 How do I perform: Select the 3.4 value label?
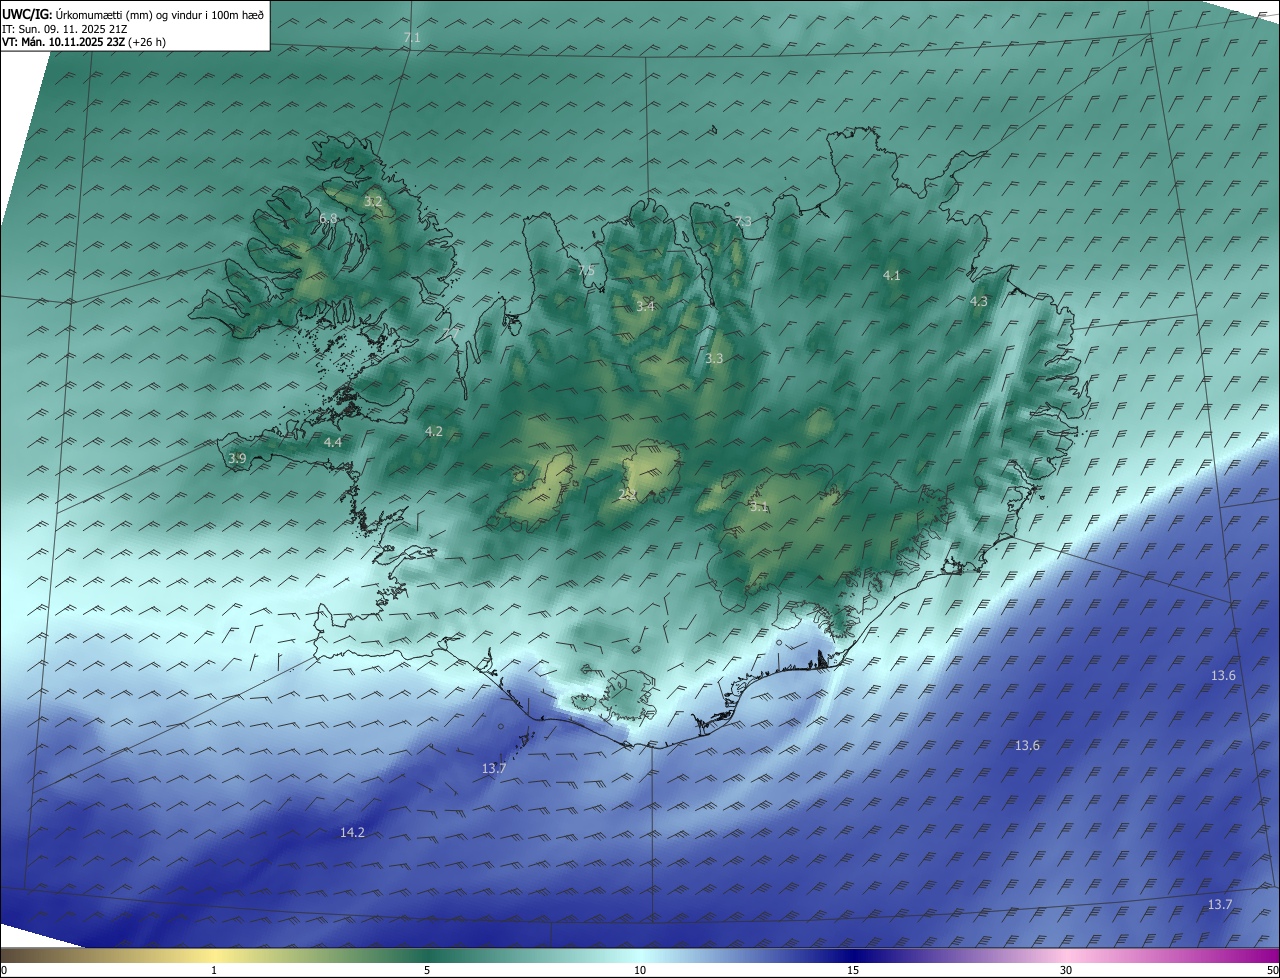(645, 306)
